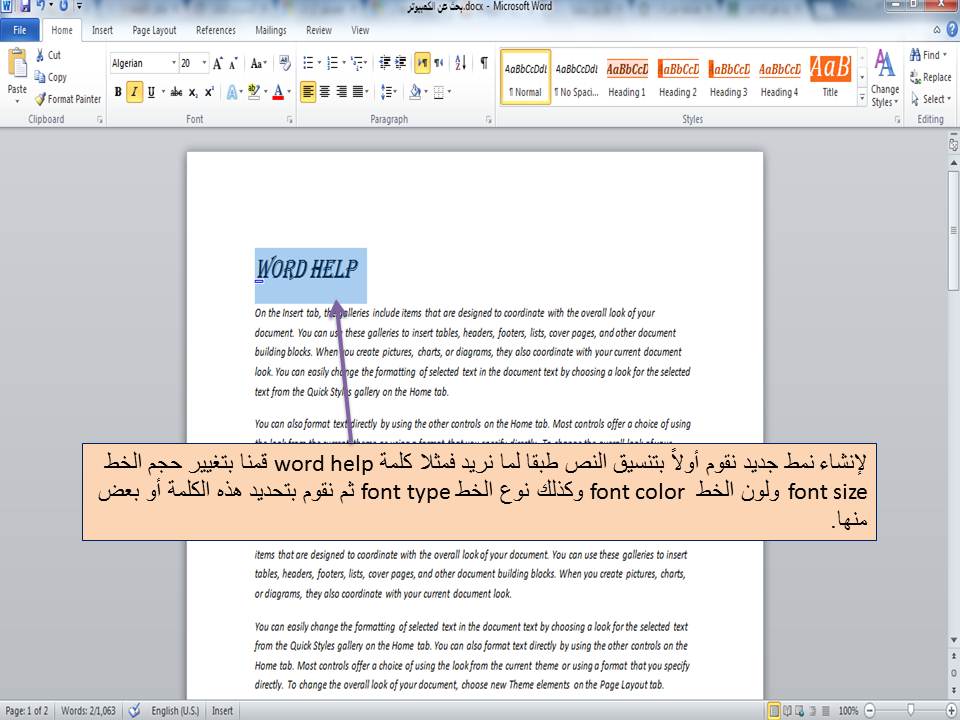960x720 pixels.
Task: Apply the Title style
Action: click(x=830, y=78)
